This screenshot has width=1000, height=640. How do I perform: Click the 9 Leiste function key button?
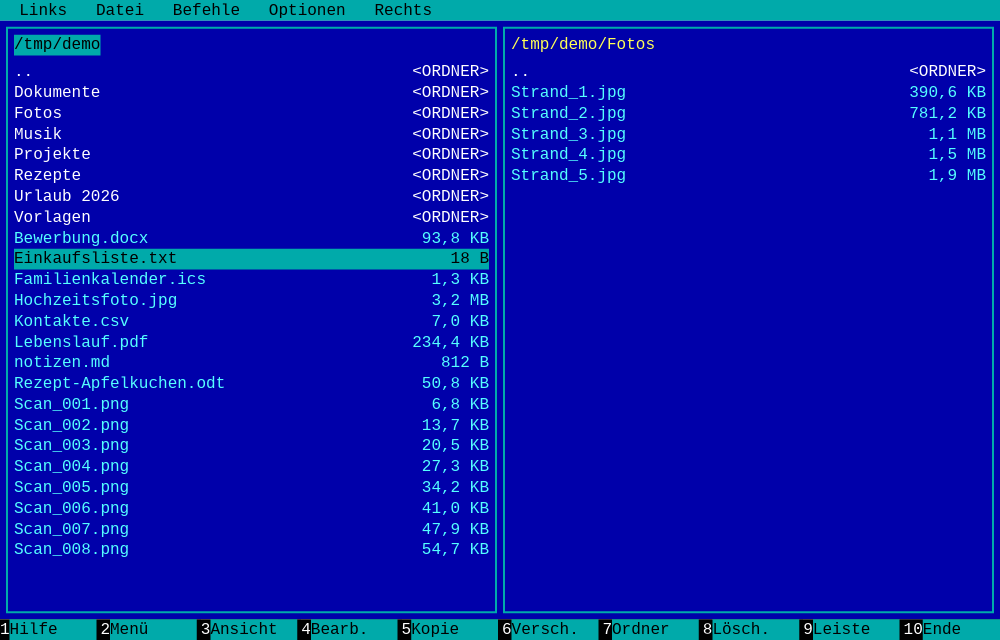click(849, 629)
